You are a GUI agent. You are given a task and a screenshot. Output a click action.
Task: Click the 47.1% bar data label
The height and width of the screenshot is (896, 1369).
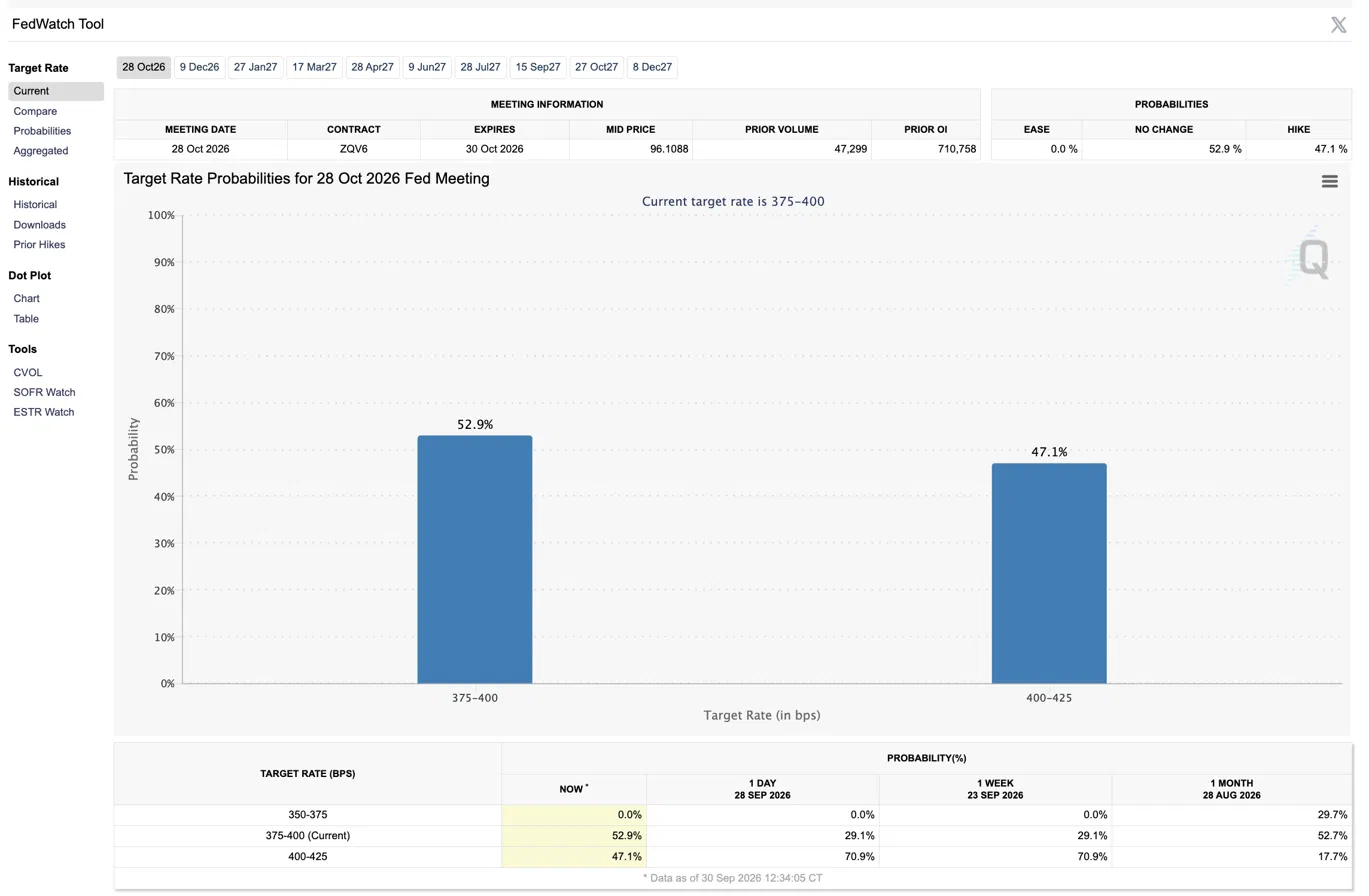(x=1049, y=452)
